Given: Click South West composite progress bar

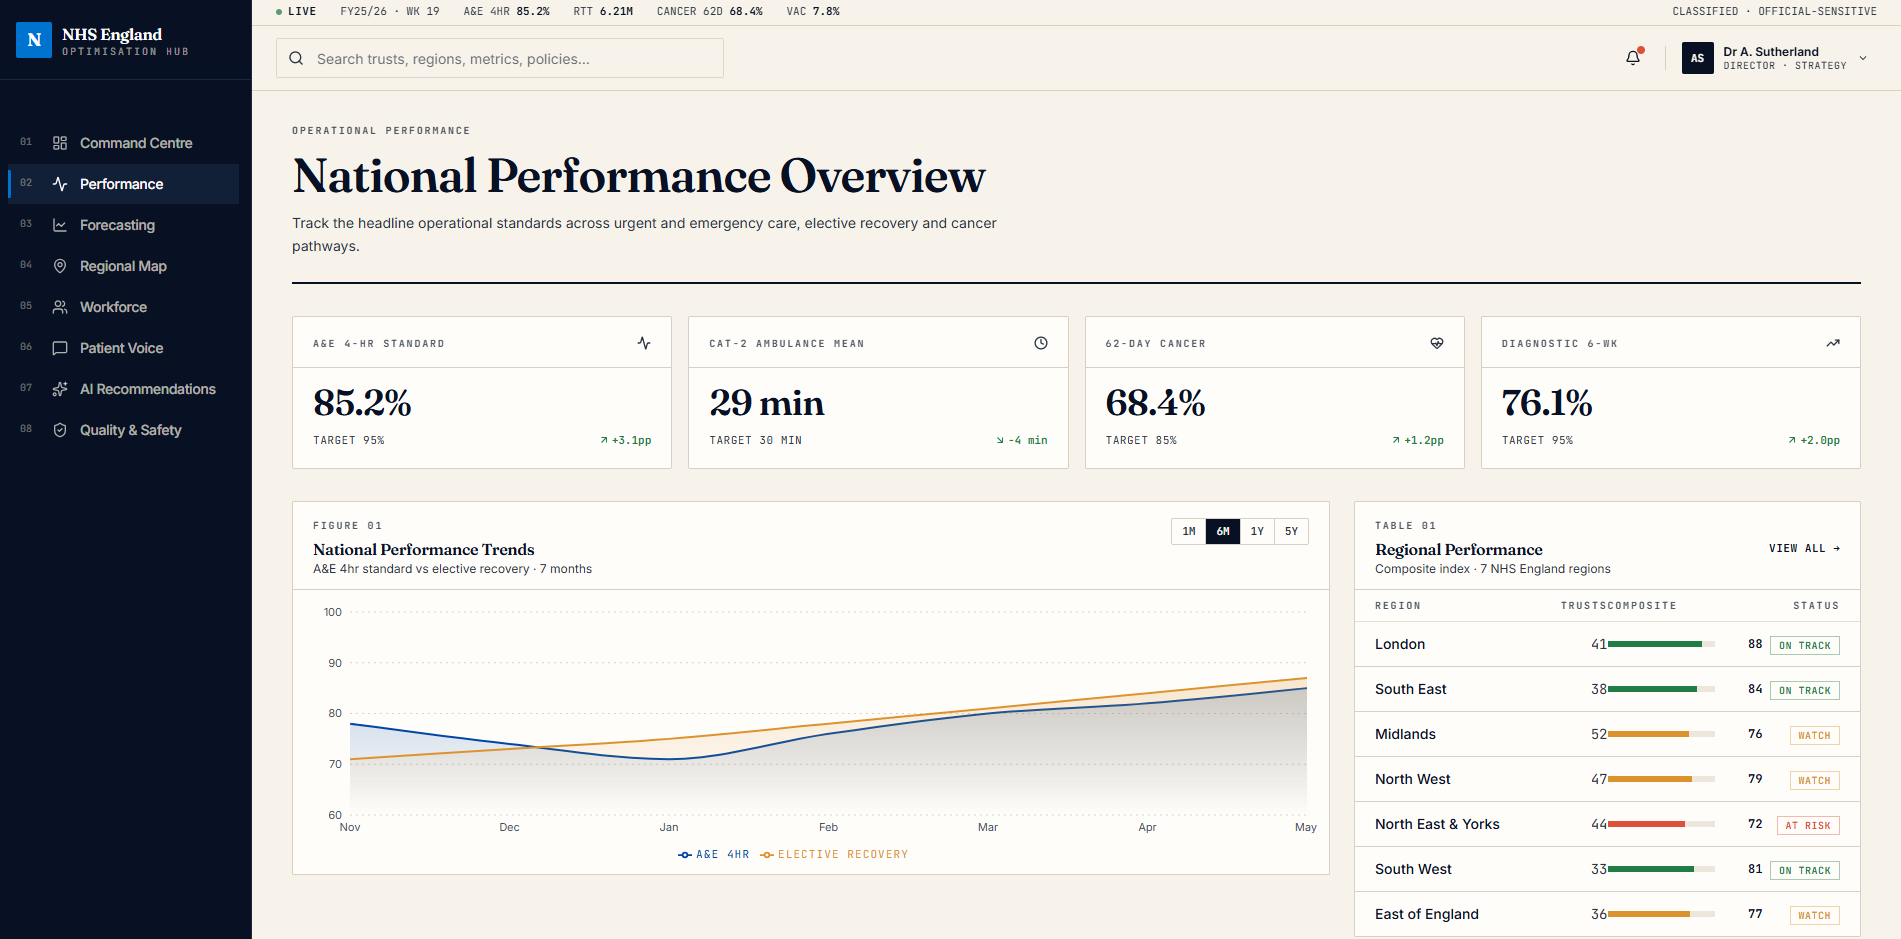Looking at the screenshot, I should click(1661, 869).
